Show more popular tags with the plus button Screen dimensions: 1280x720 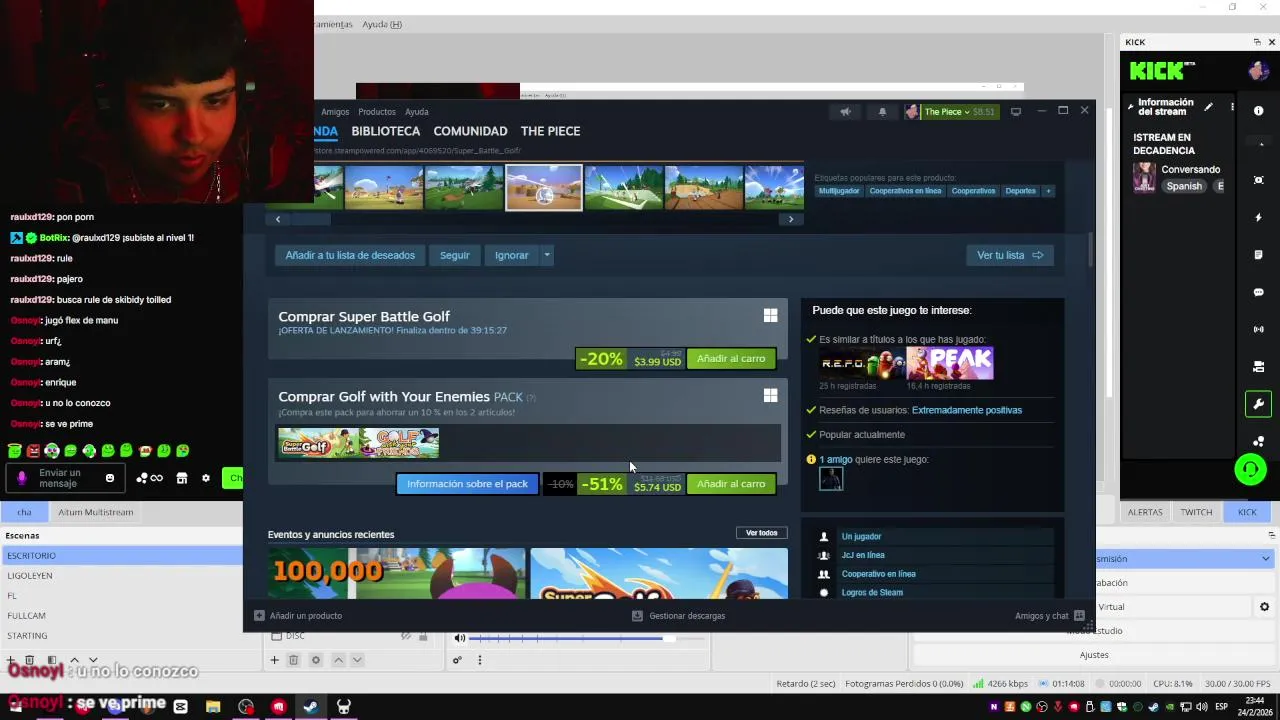point(1048,191)
